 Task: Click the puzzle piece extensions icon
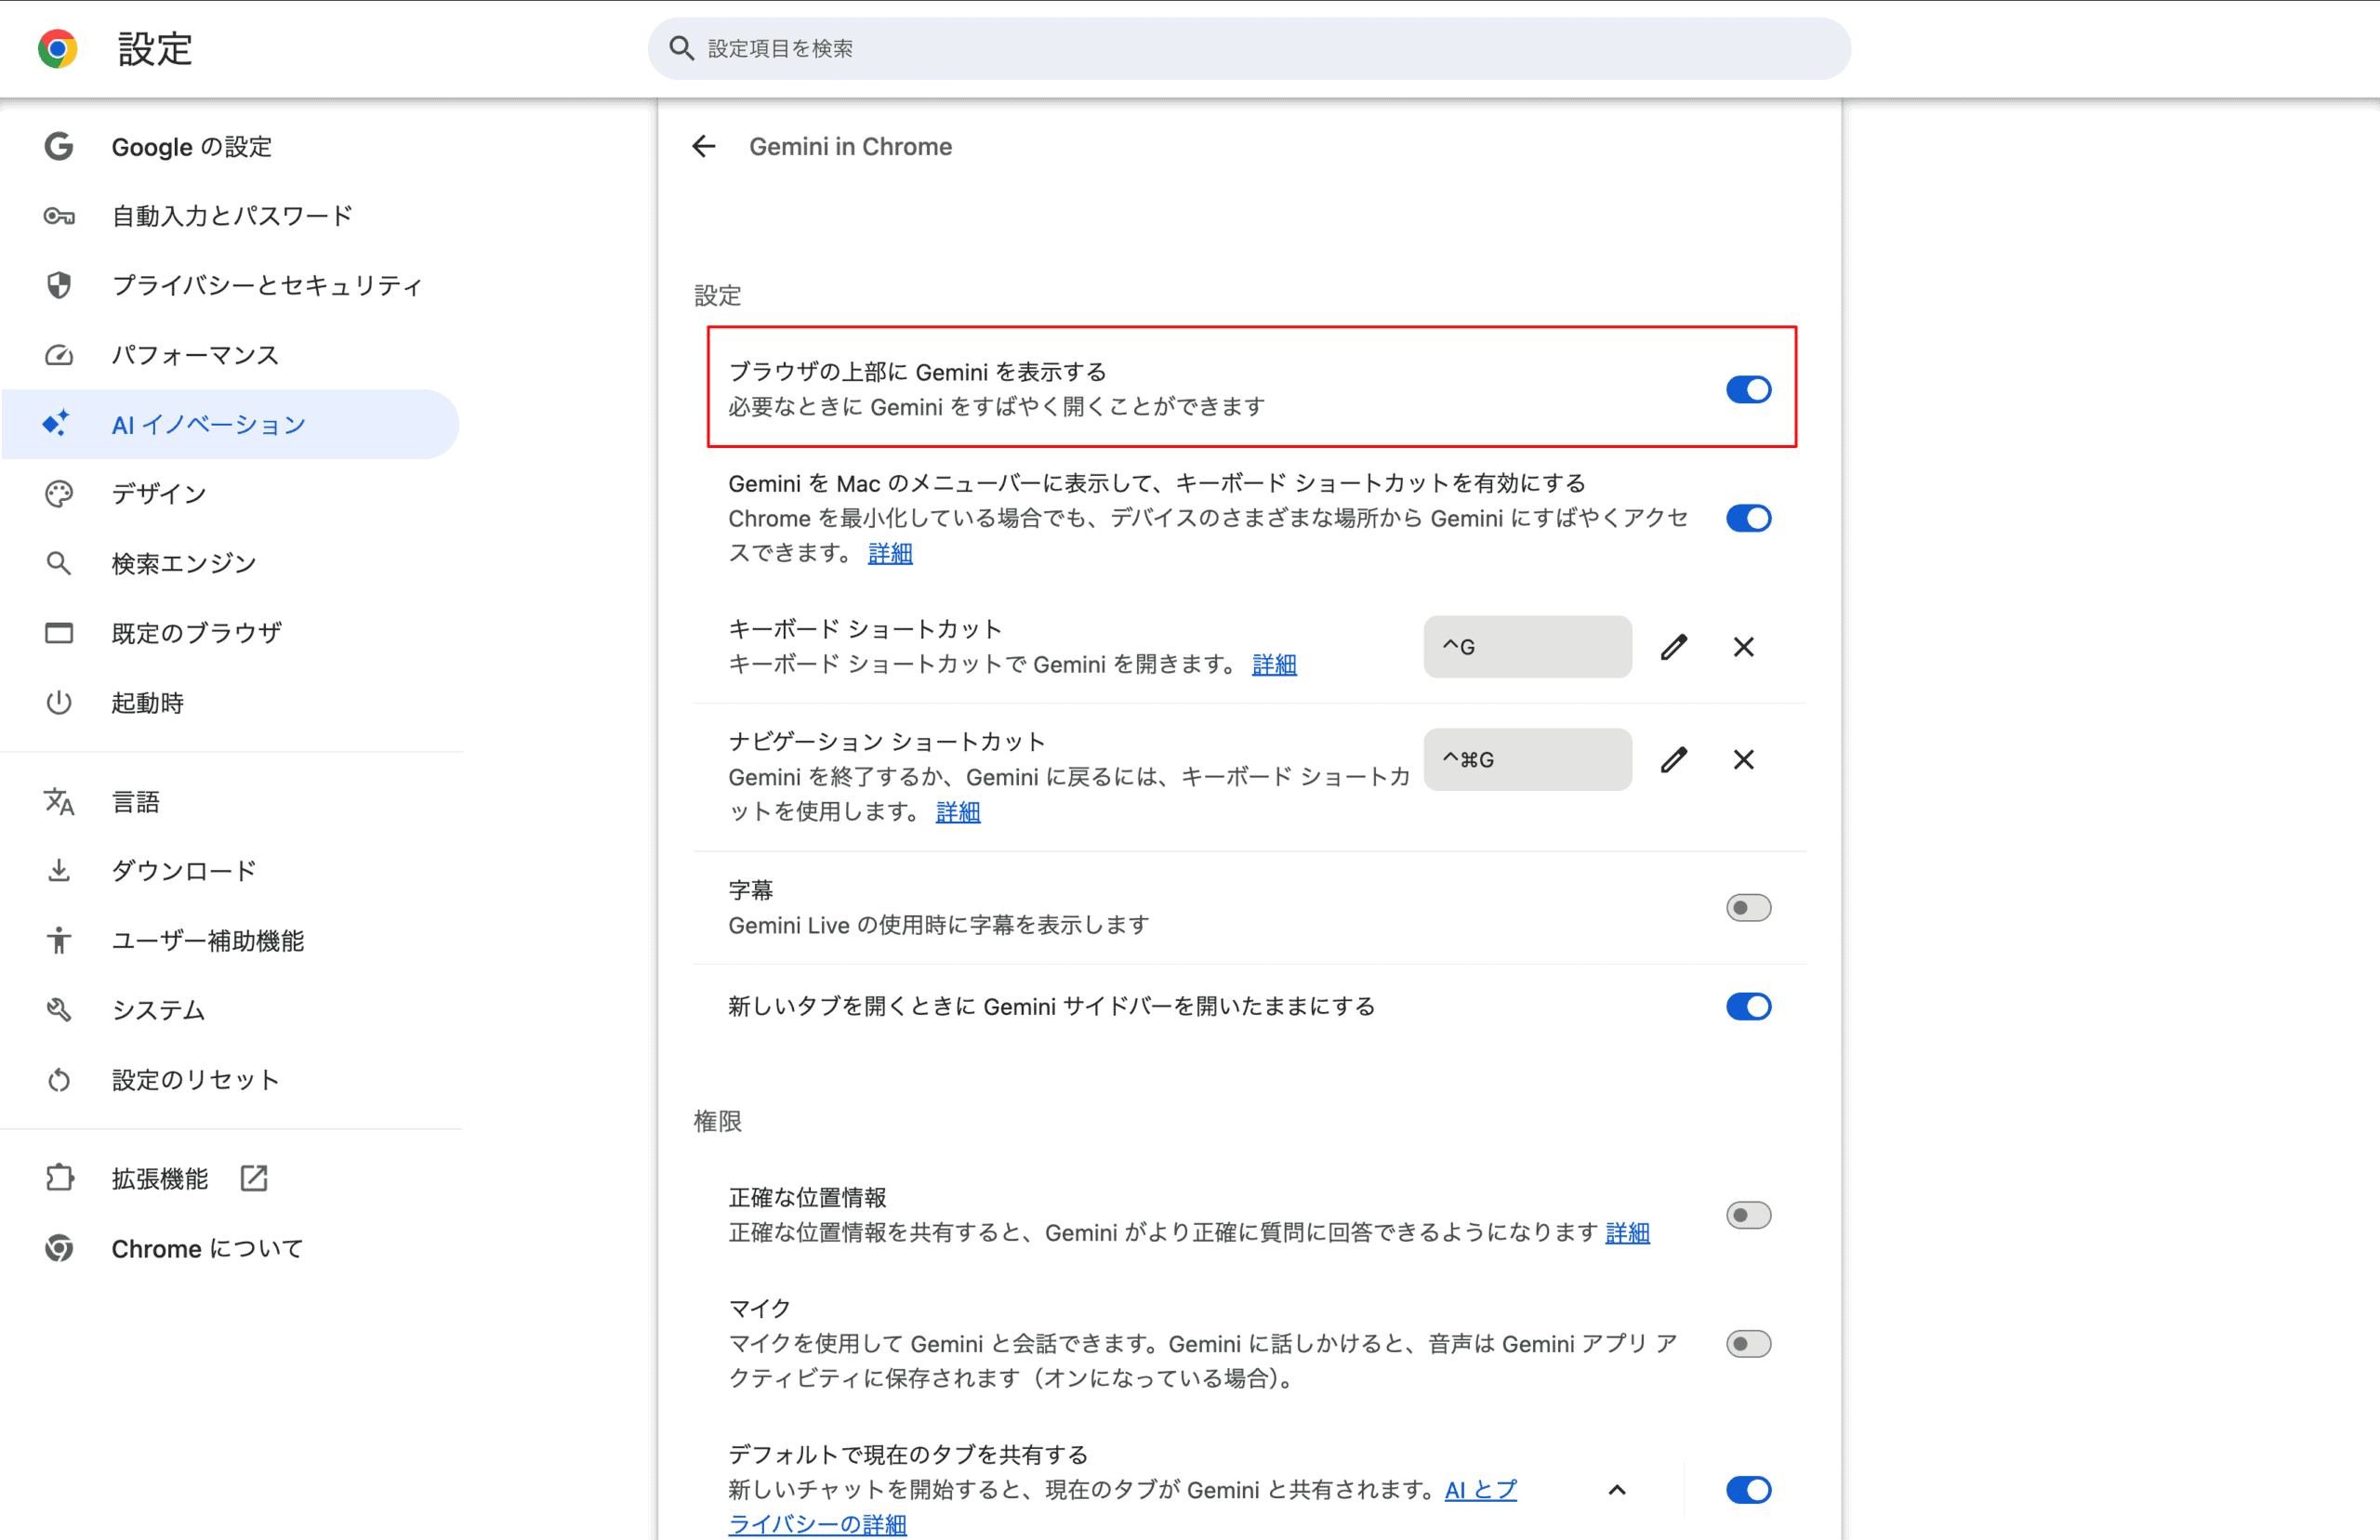pyautogui.click(x=59, y=1178)
